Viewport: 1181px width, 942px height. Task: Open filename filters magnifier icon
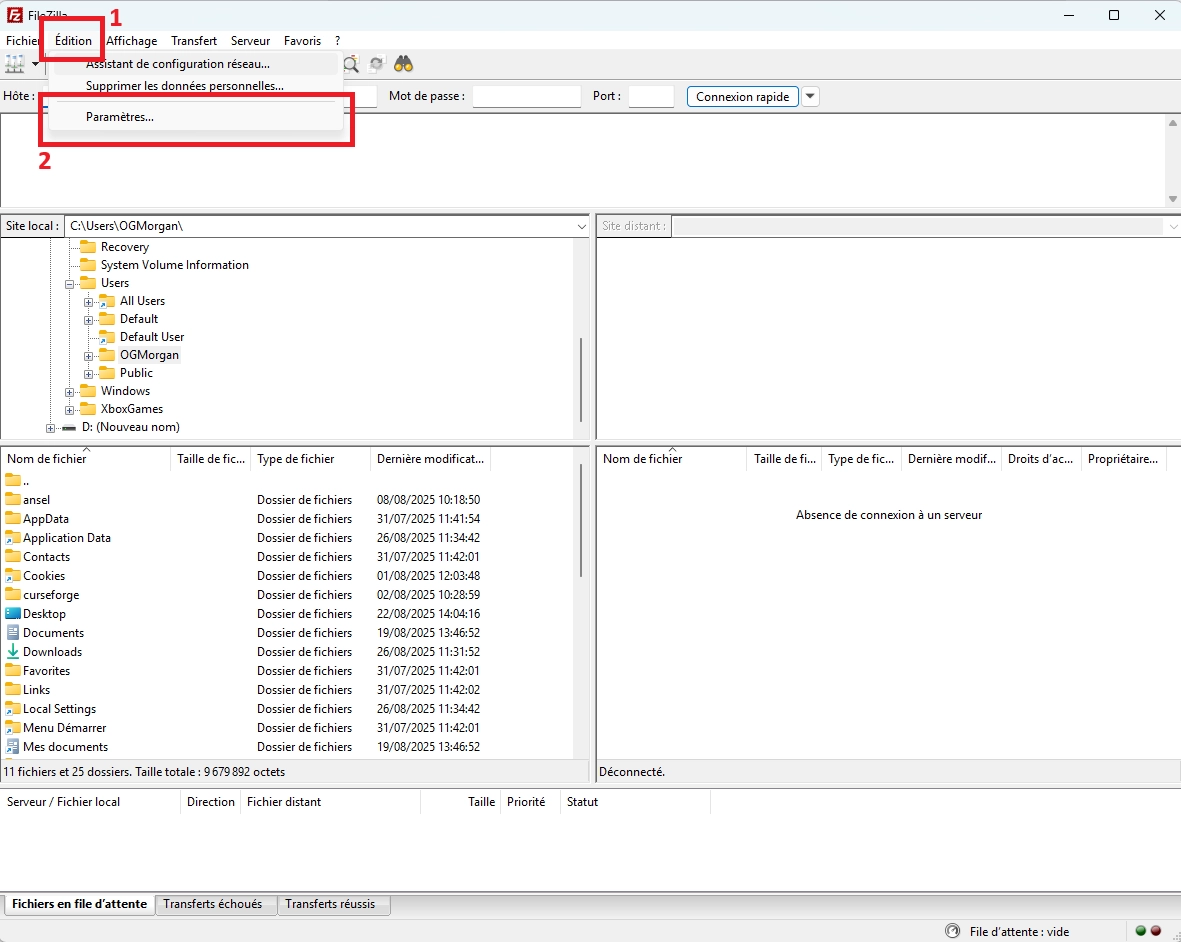point(351,64)
